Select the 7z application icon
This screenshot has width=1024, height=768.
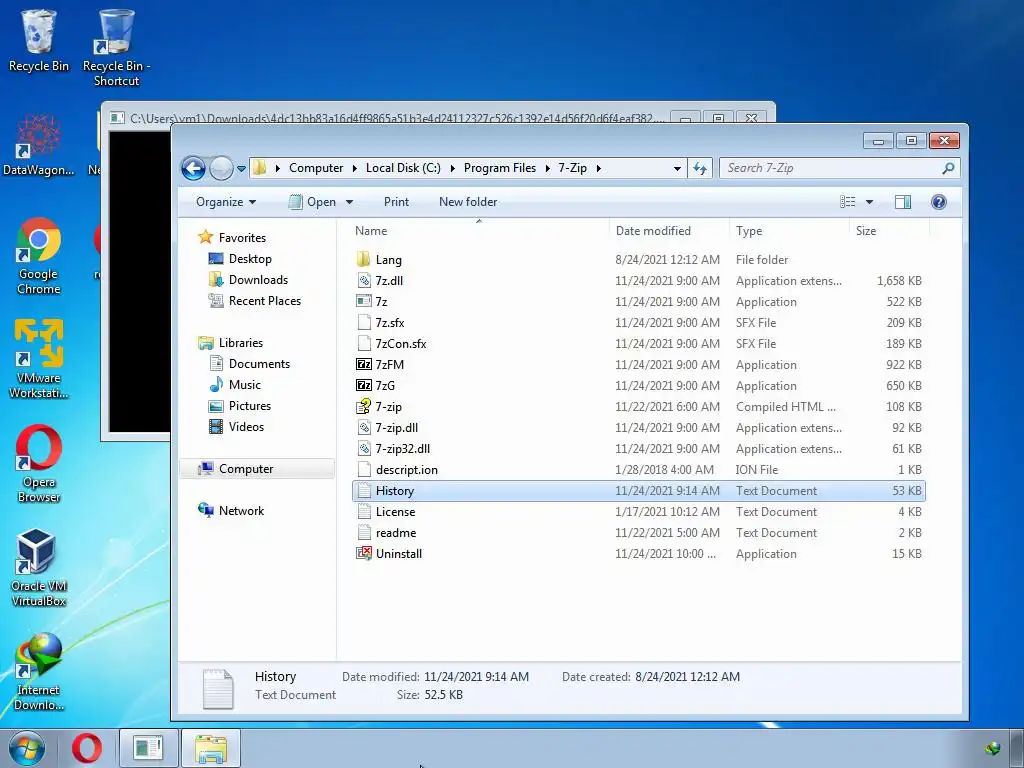click(364, 301)
